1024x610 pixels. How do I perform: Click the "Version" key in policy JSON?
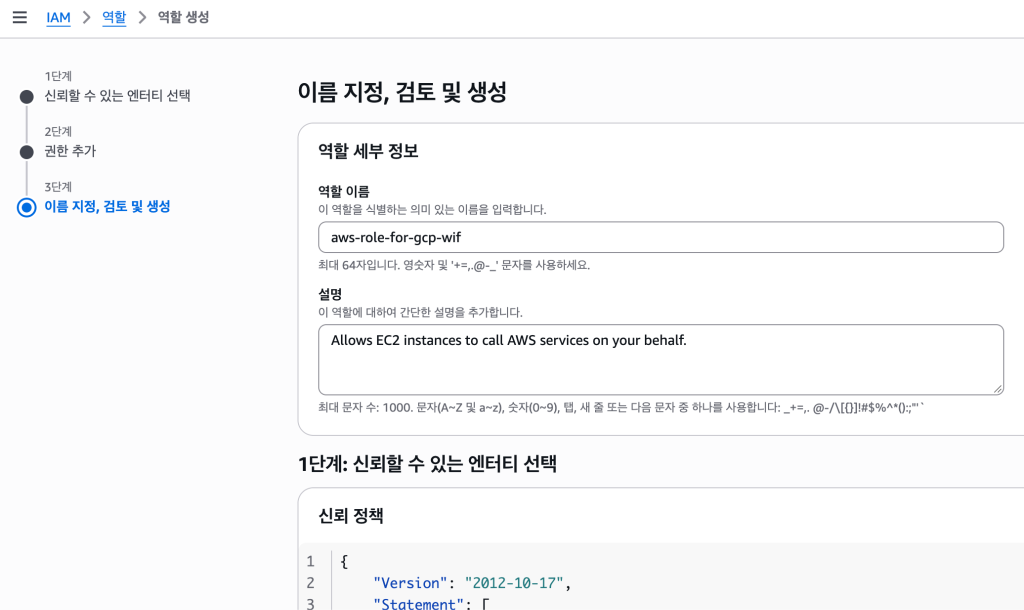(x=410, y=583)
